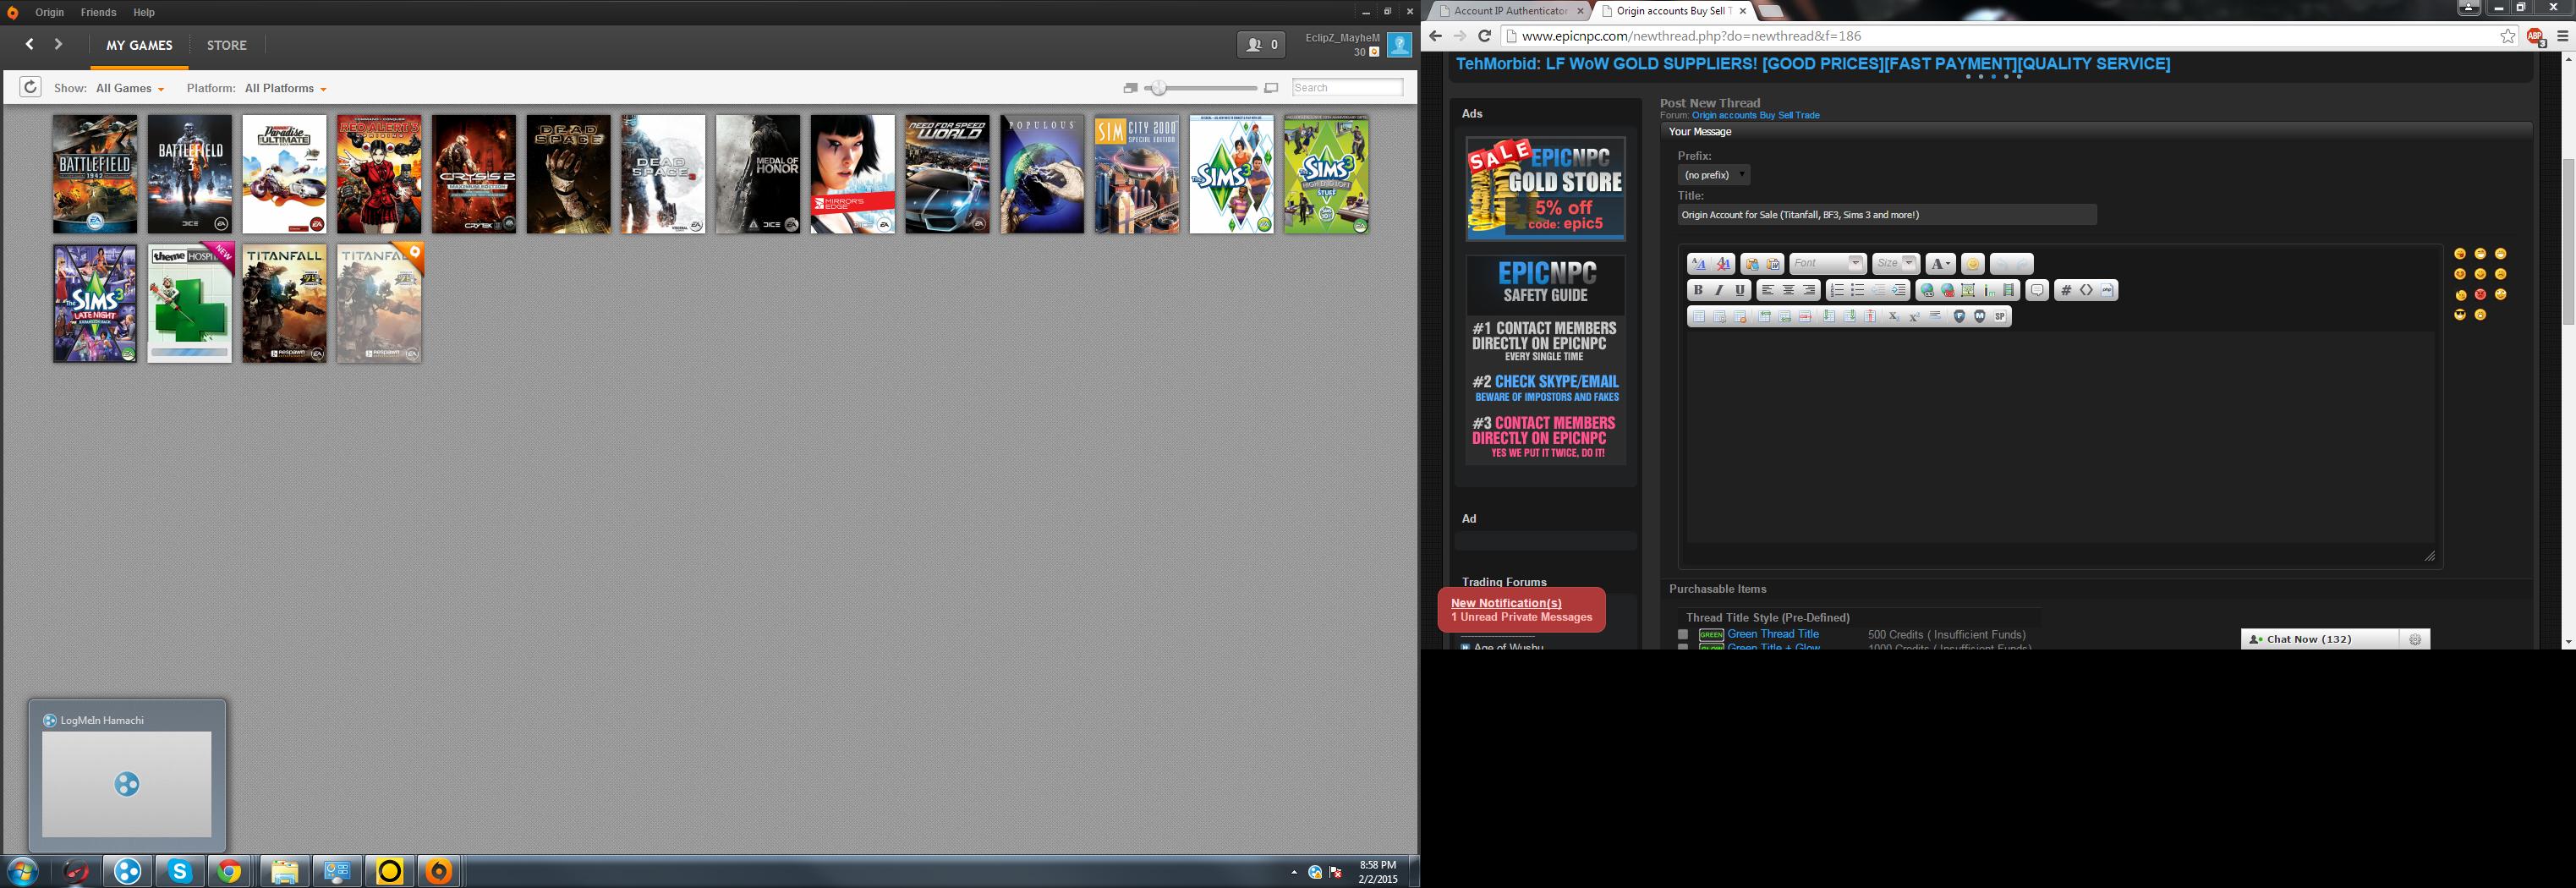Toggle bold formatting in message editor

pos(1698,290)
